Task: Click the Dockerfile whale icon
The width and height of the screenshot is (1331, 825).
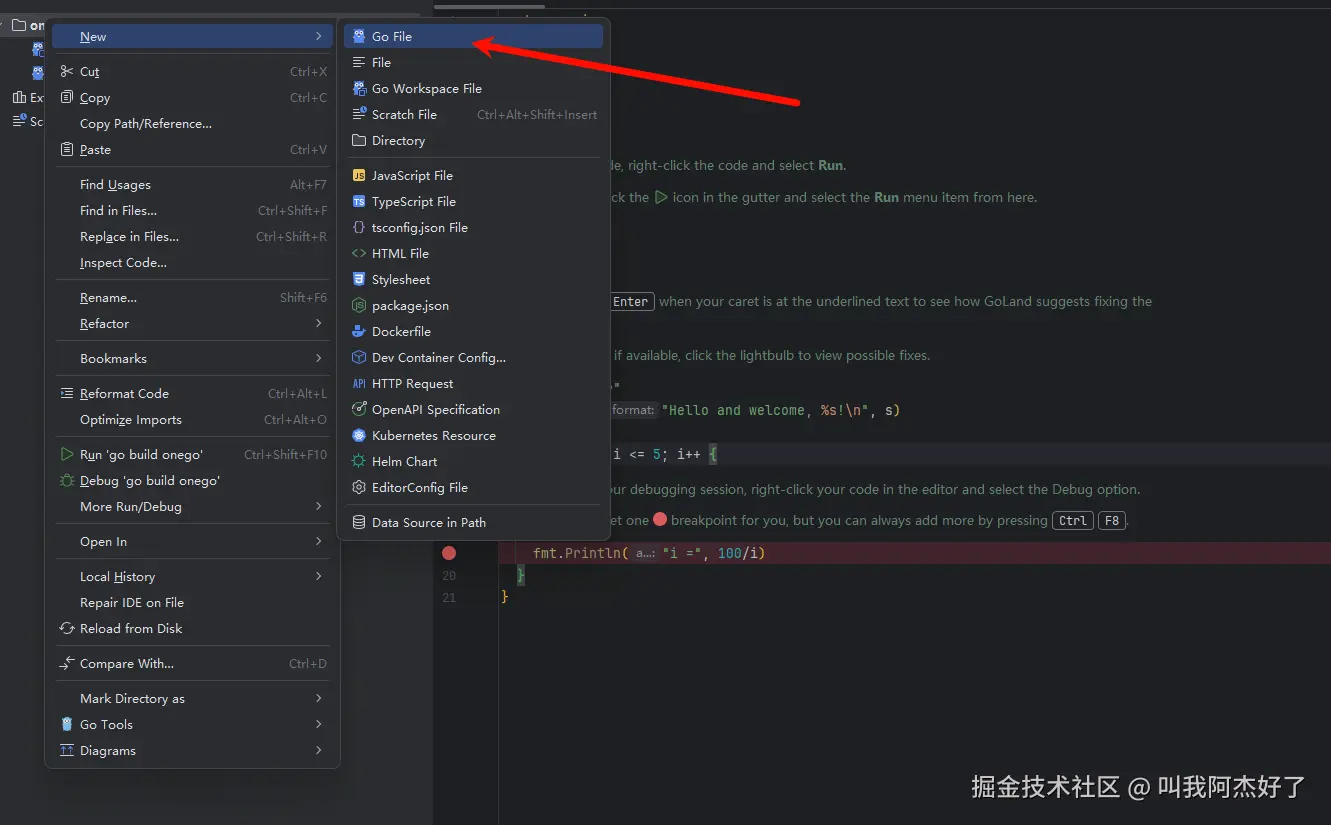Action: 359,331
